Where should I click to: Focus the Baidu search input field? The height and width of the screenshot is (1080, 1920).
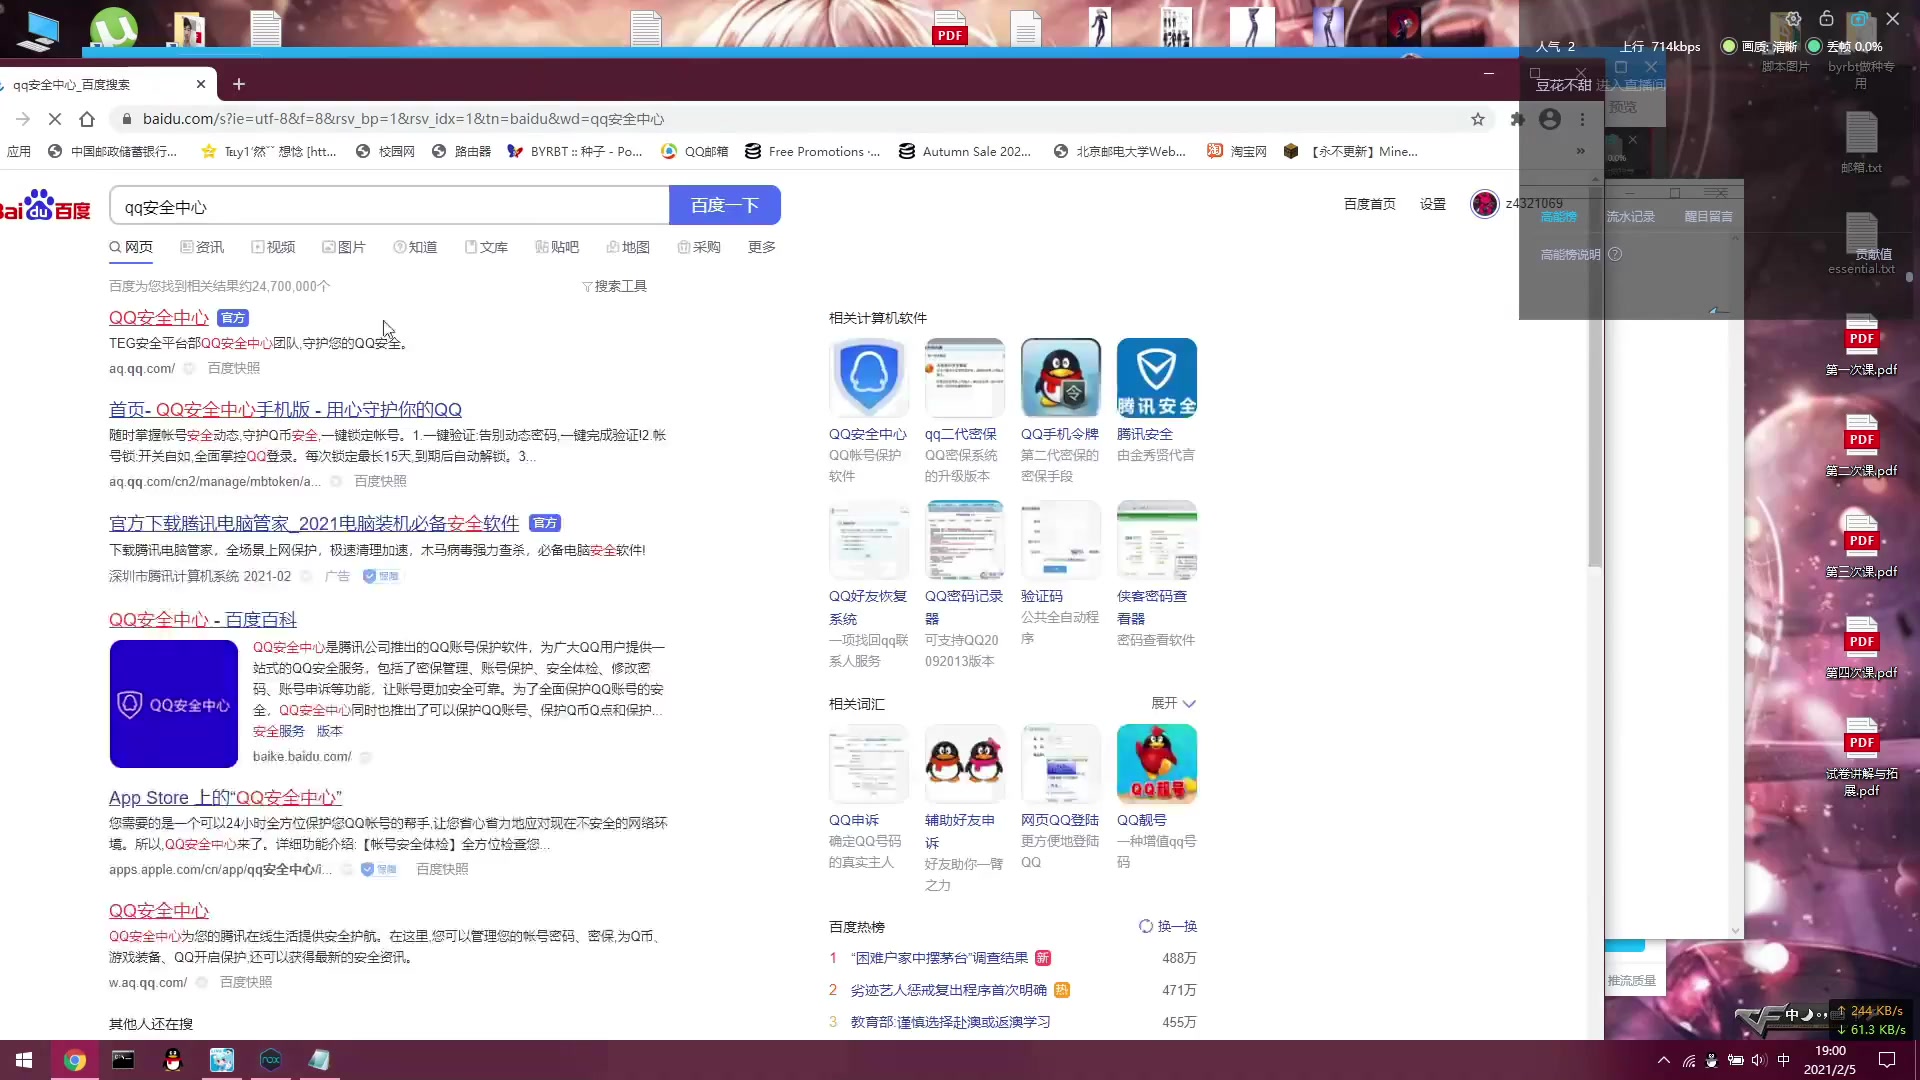389,206
